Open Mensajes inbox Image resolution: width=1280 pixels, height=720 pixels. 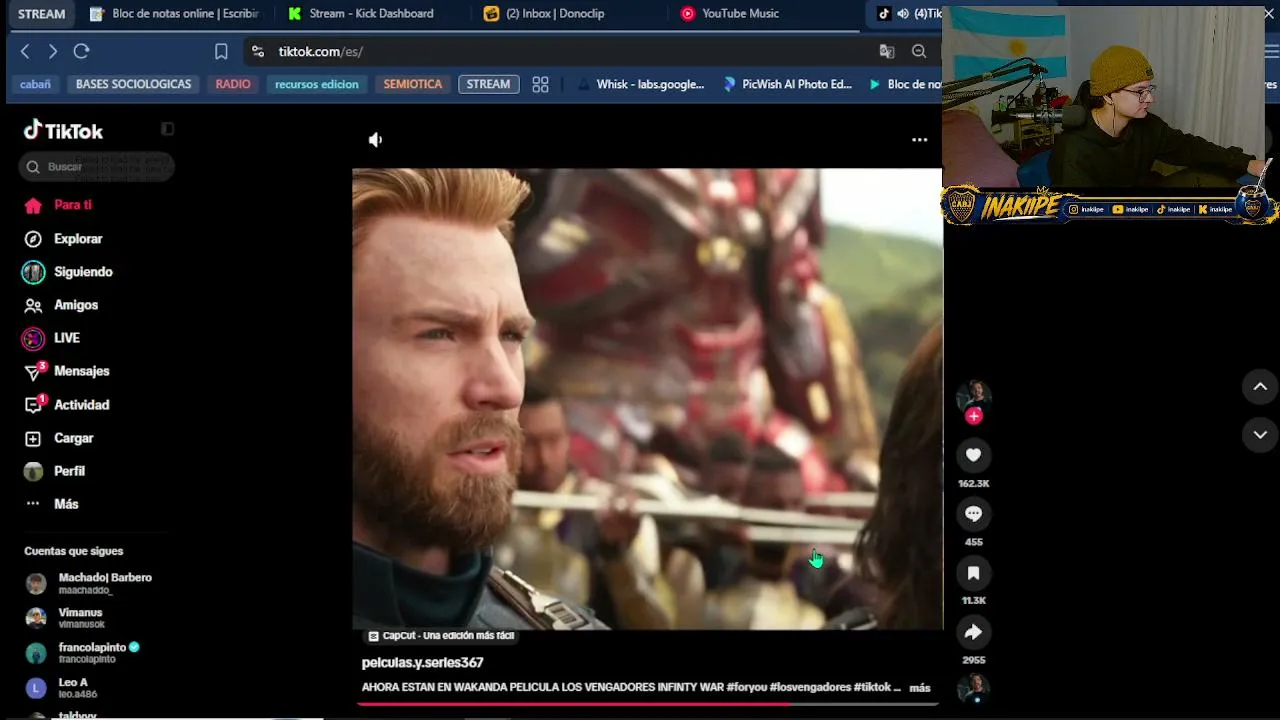click(x=66, y=371)
